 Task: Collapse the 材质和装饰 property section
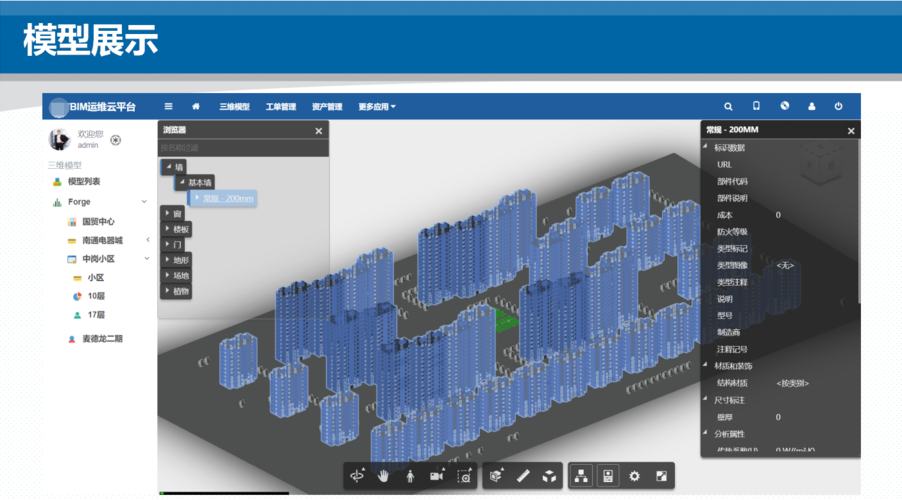coord(705,365)
